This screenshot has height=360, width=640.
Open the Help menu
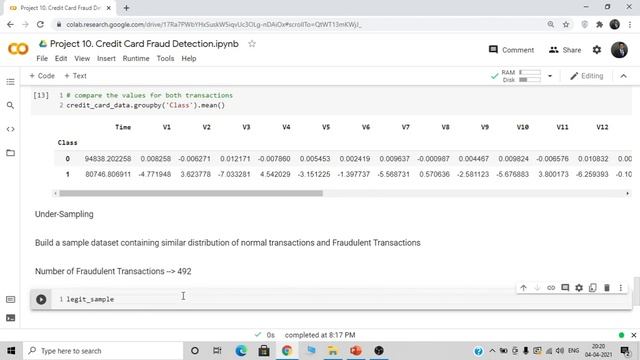[189, 58]
